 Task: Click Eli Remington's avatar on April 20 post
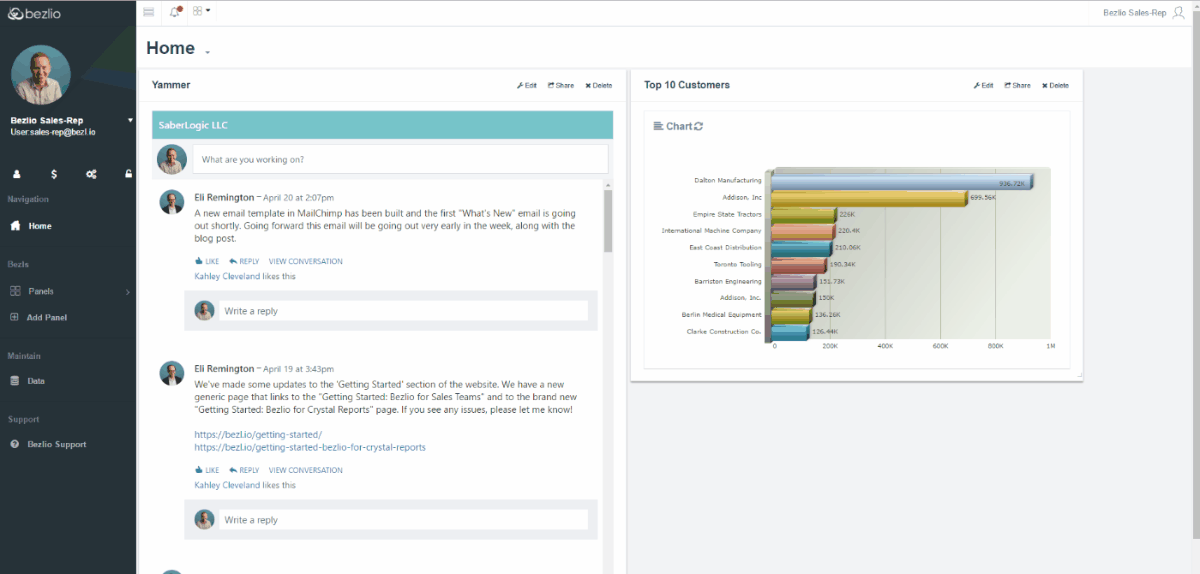pos(172,202)
